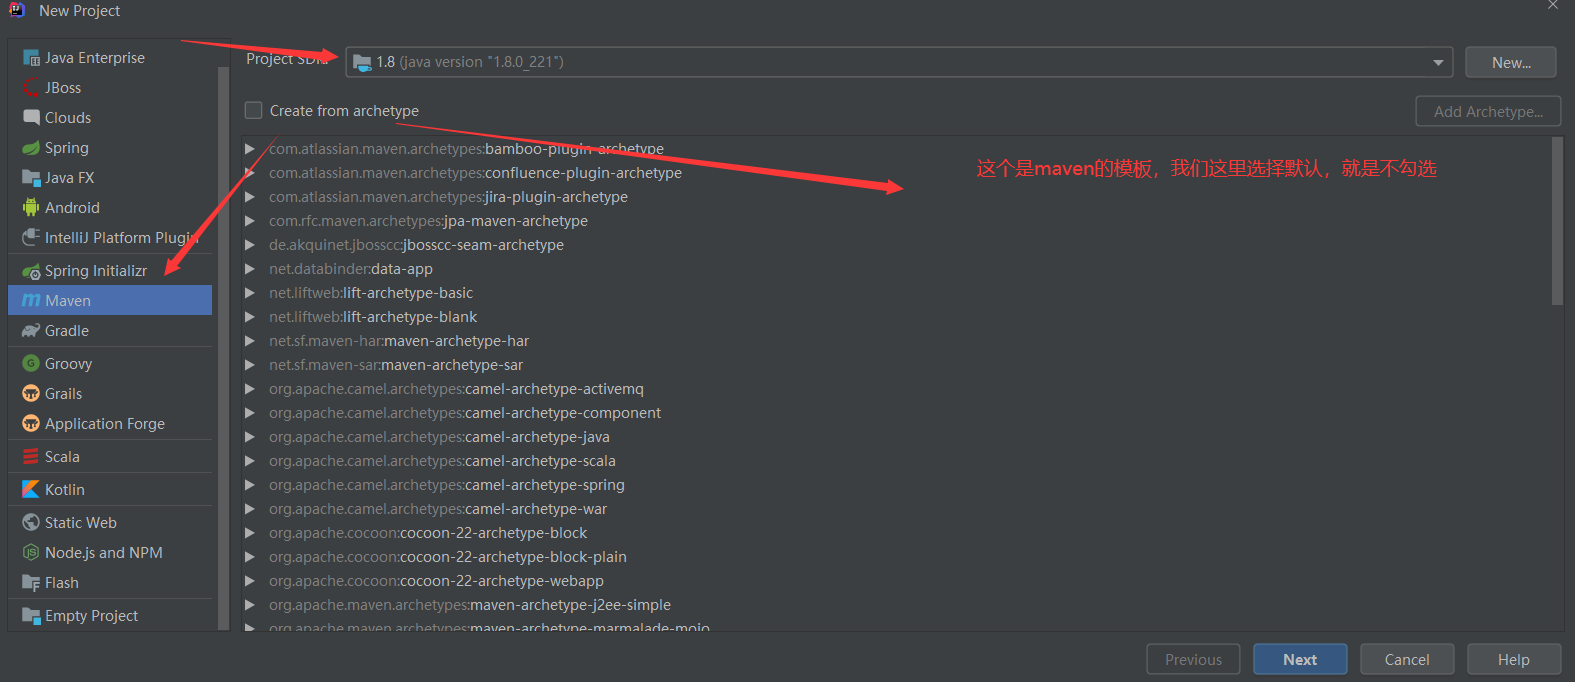
Task: Expand jpa-maven-archetype node
Action: (250, 221)
